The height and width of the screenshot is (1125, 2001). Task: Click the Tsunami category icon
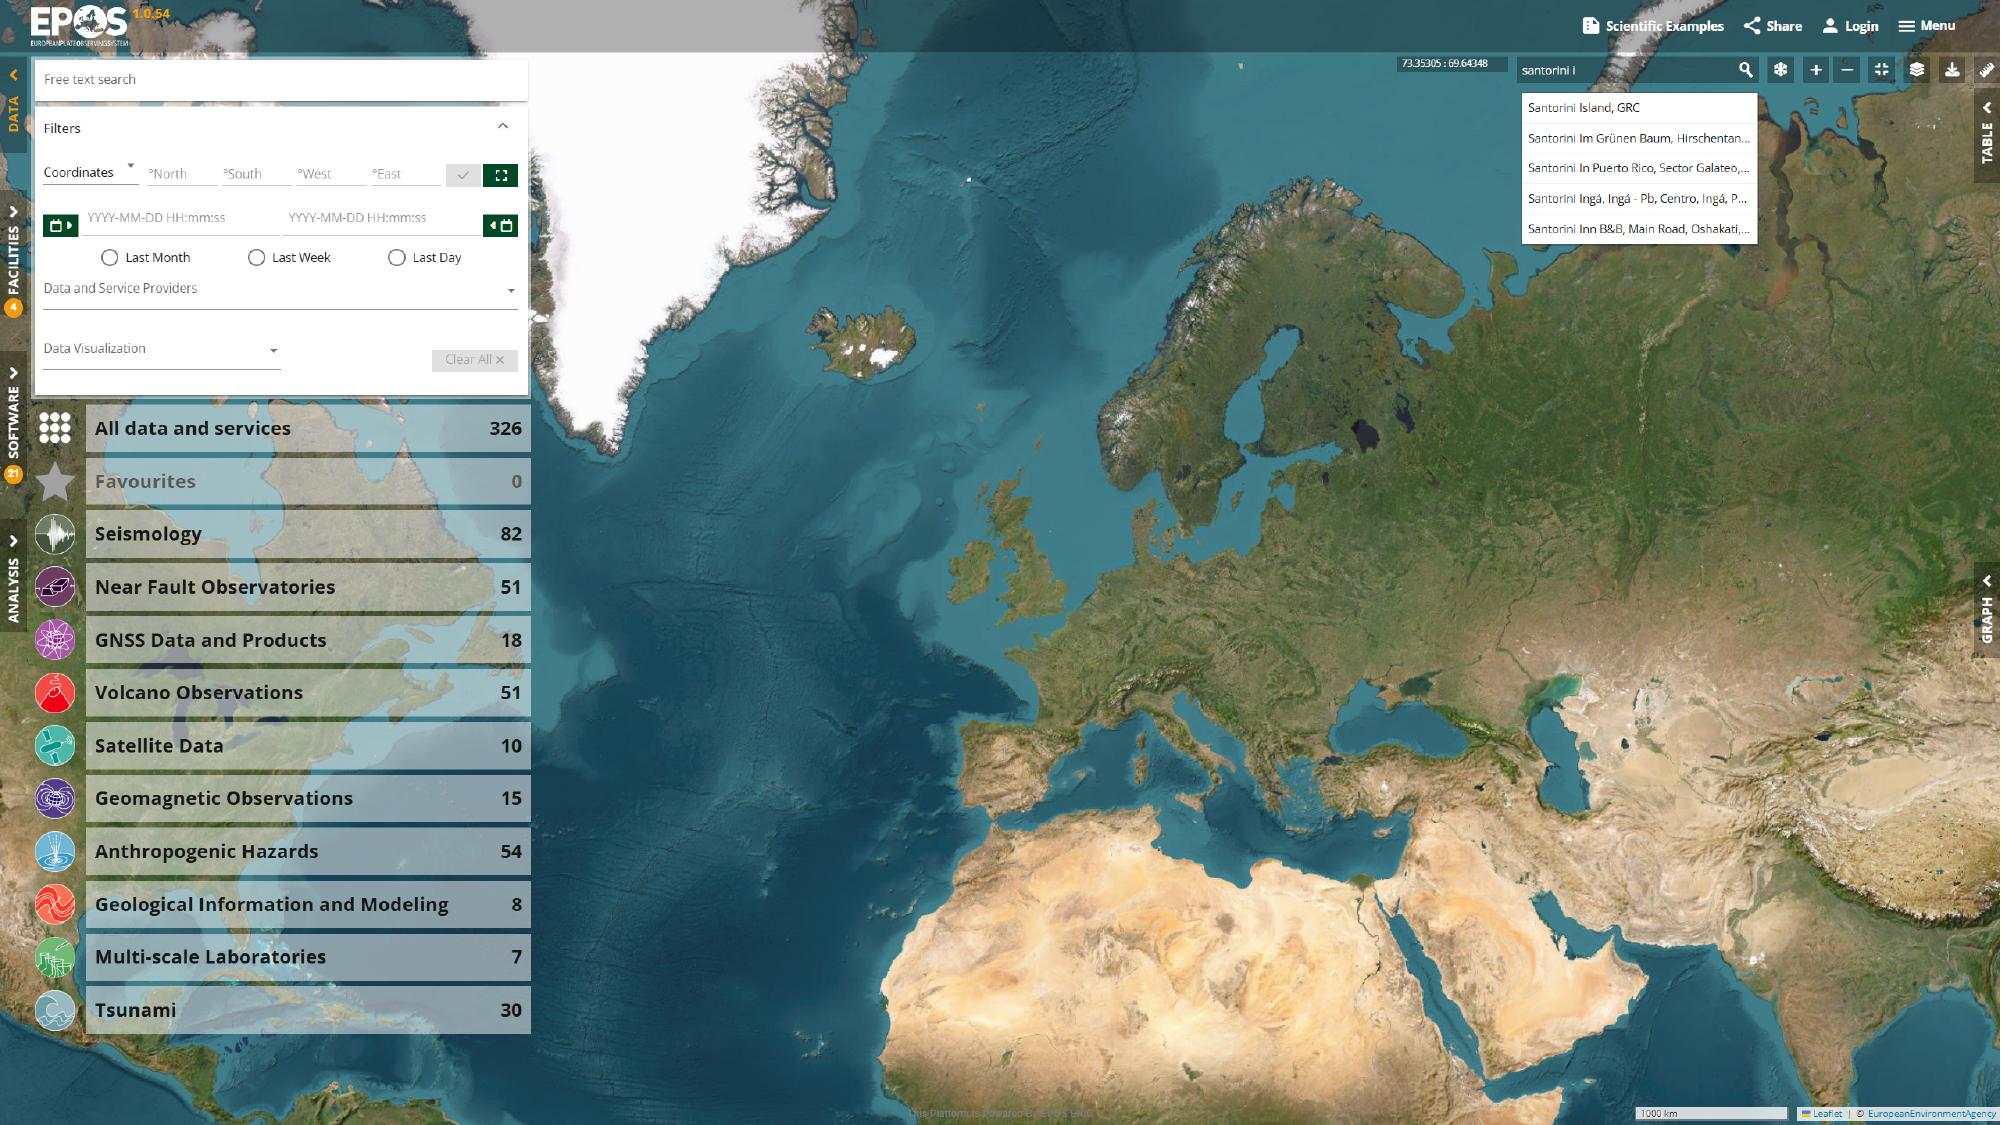[x=55, y=1010]
